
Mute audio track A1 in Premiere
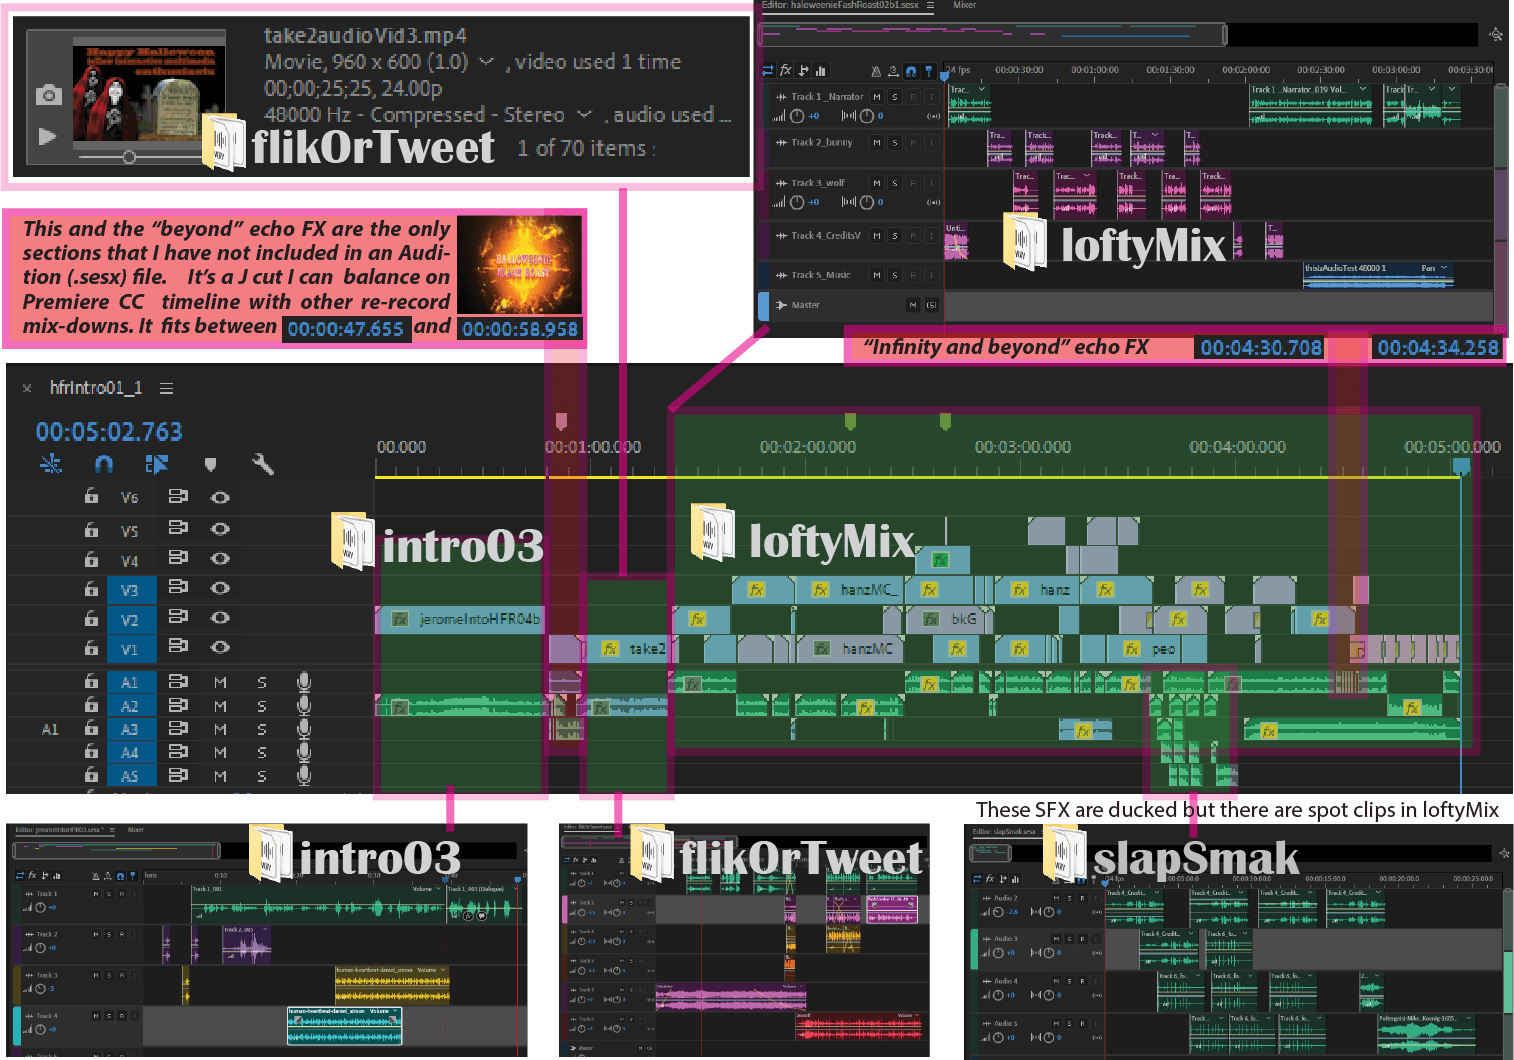point(220,682)
